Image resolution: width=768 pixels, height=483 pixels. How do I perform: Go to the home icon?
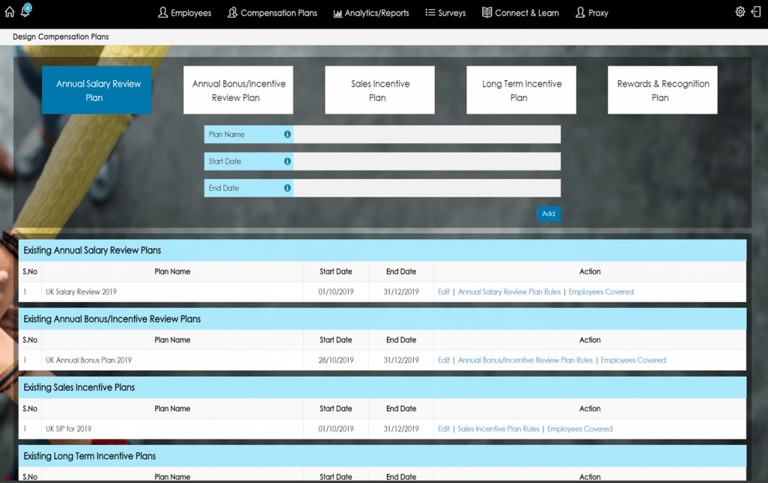pyautogui.click(x=10, y=13)
